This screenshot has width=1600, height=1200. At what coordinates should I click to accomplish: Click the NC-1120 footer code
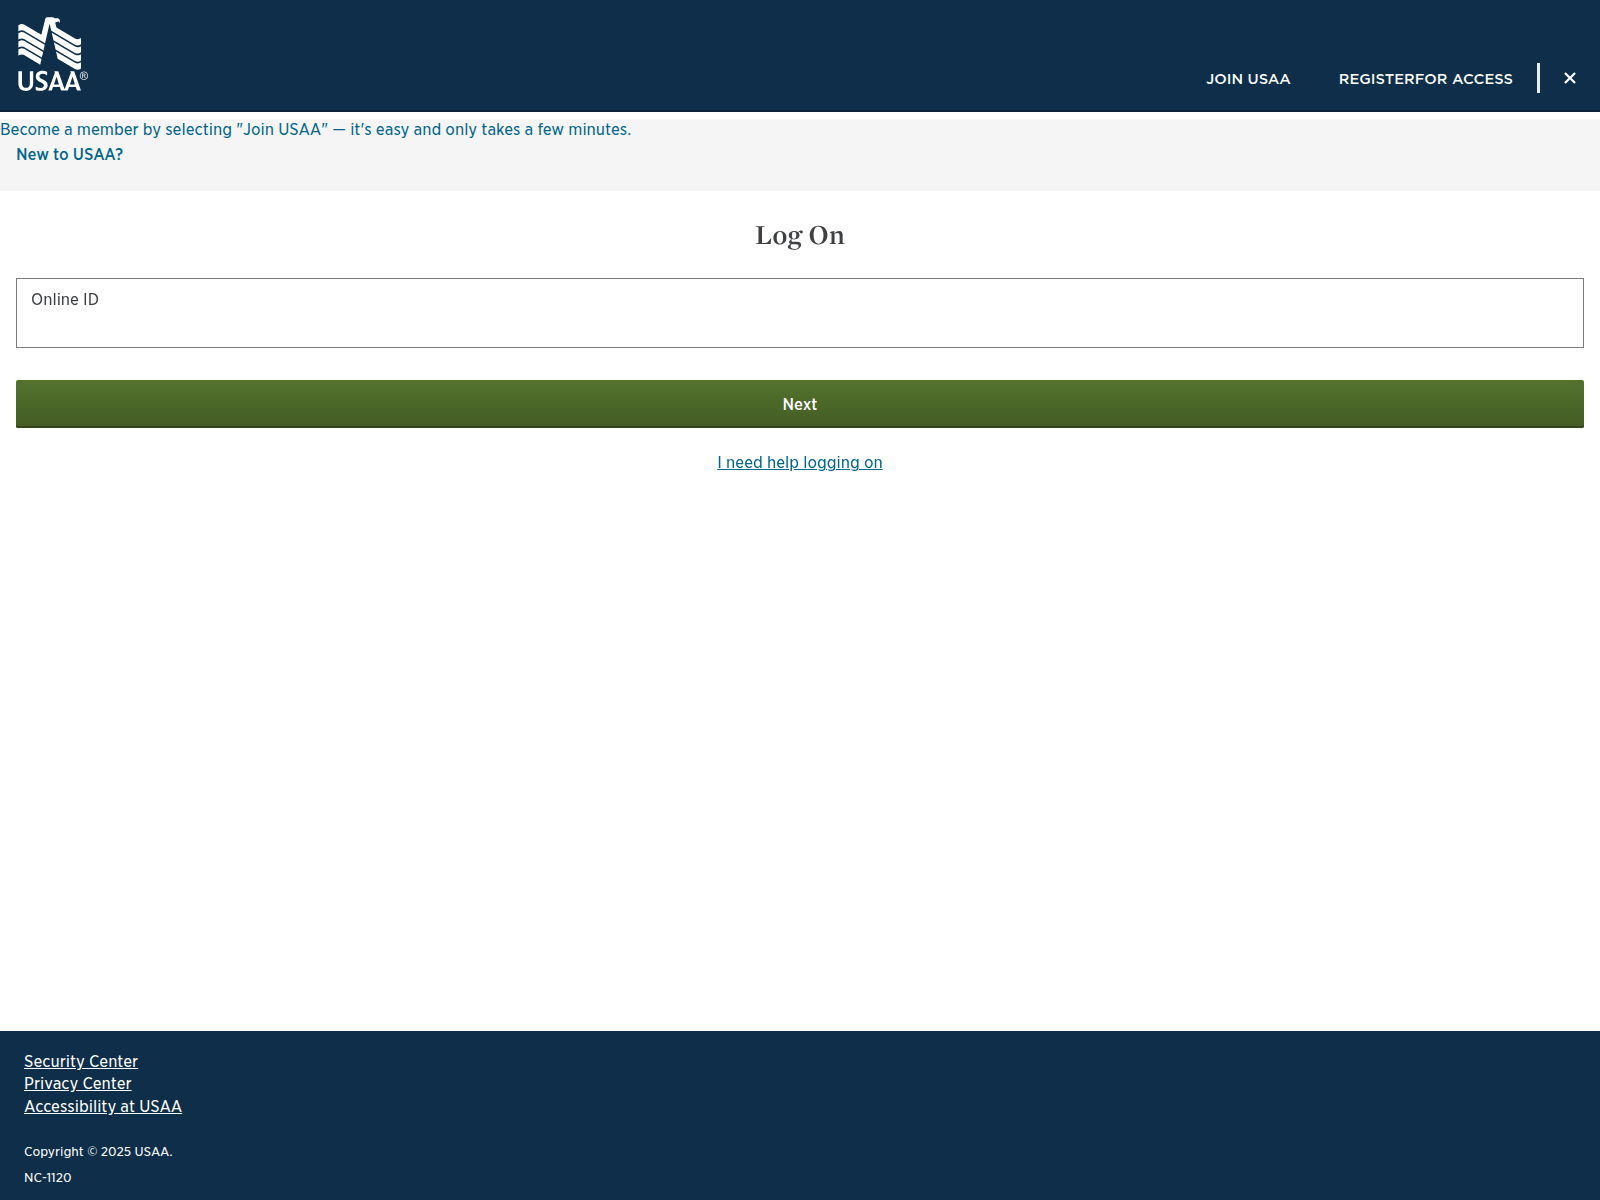tap(48, 1177)
